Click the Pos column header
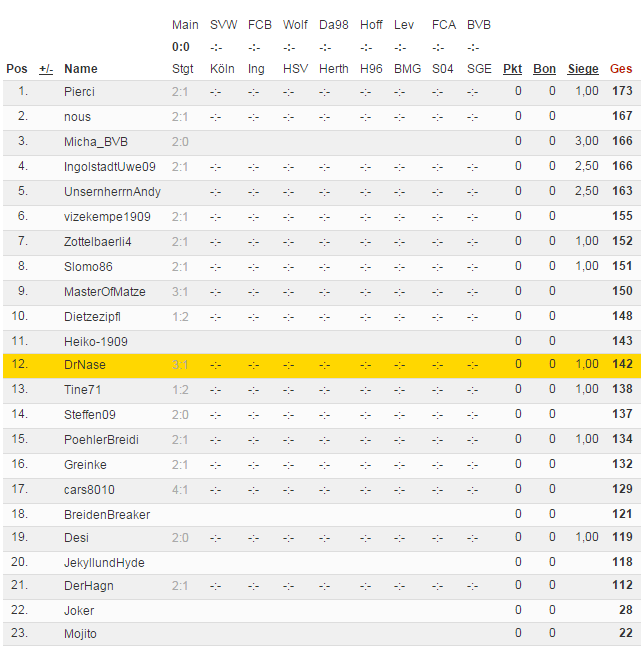This screenshot has height=653, width=642. 17,69
